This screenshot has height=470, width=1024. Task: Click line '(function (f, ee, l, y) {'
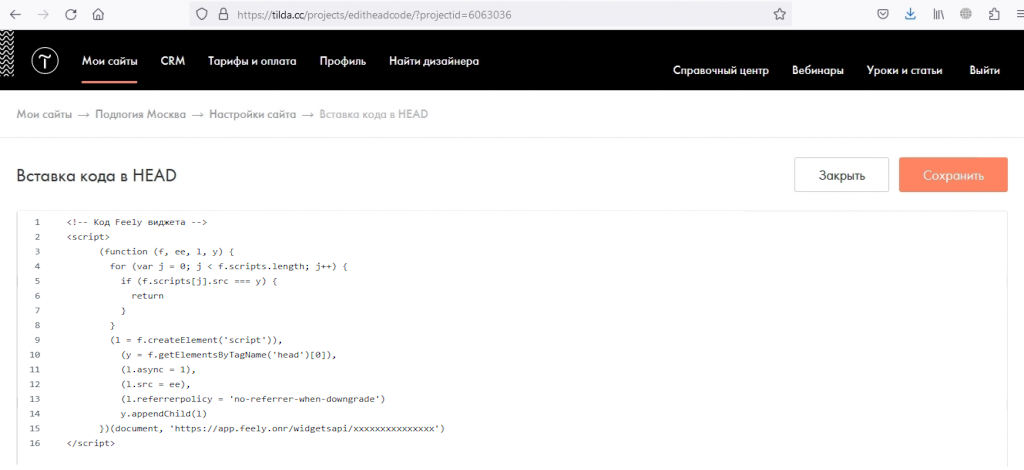click(167, 251)
